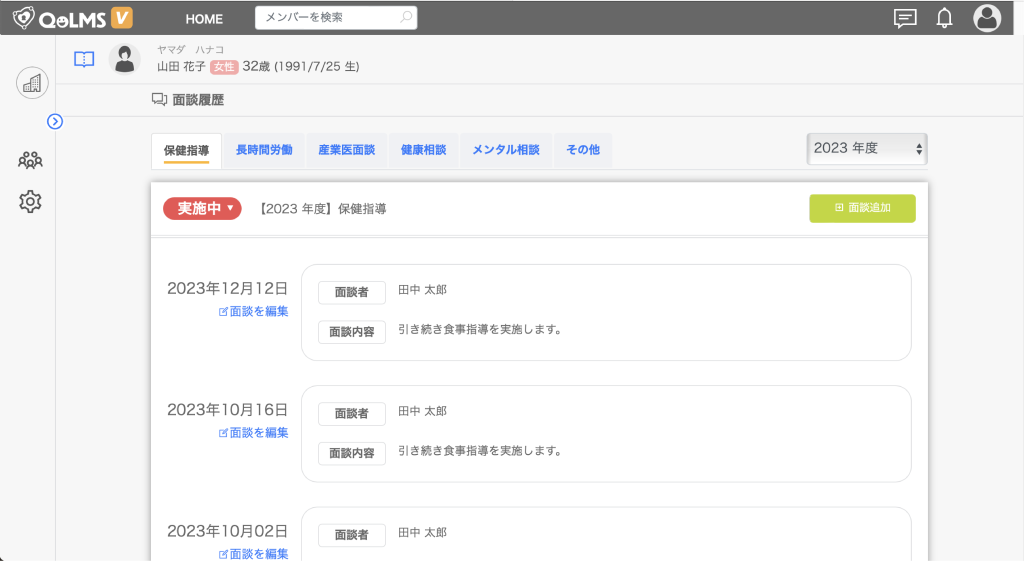Open the chat messages icon
The width and height of the screenshot is (1024, 561).
tap(905, 18)
